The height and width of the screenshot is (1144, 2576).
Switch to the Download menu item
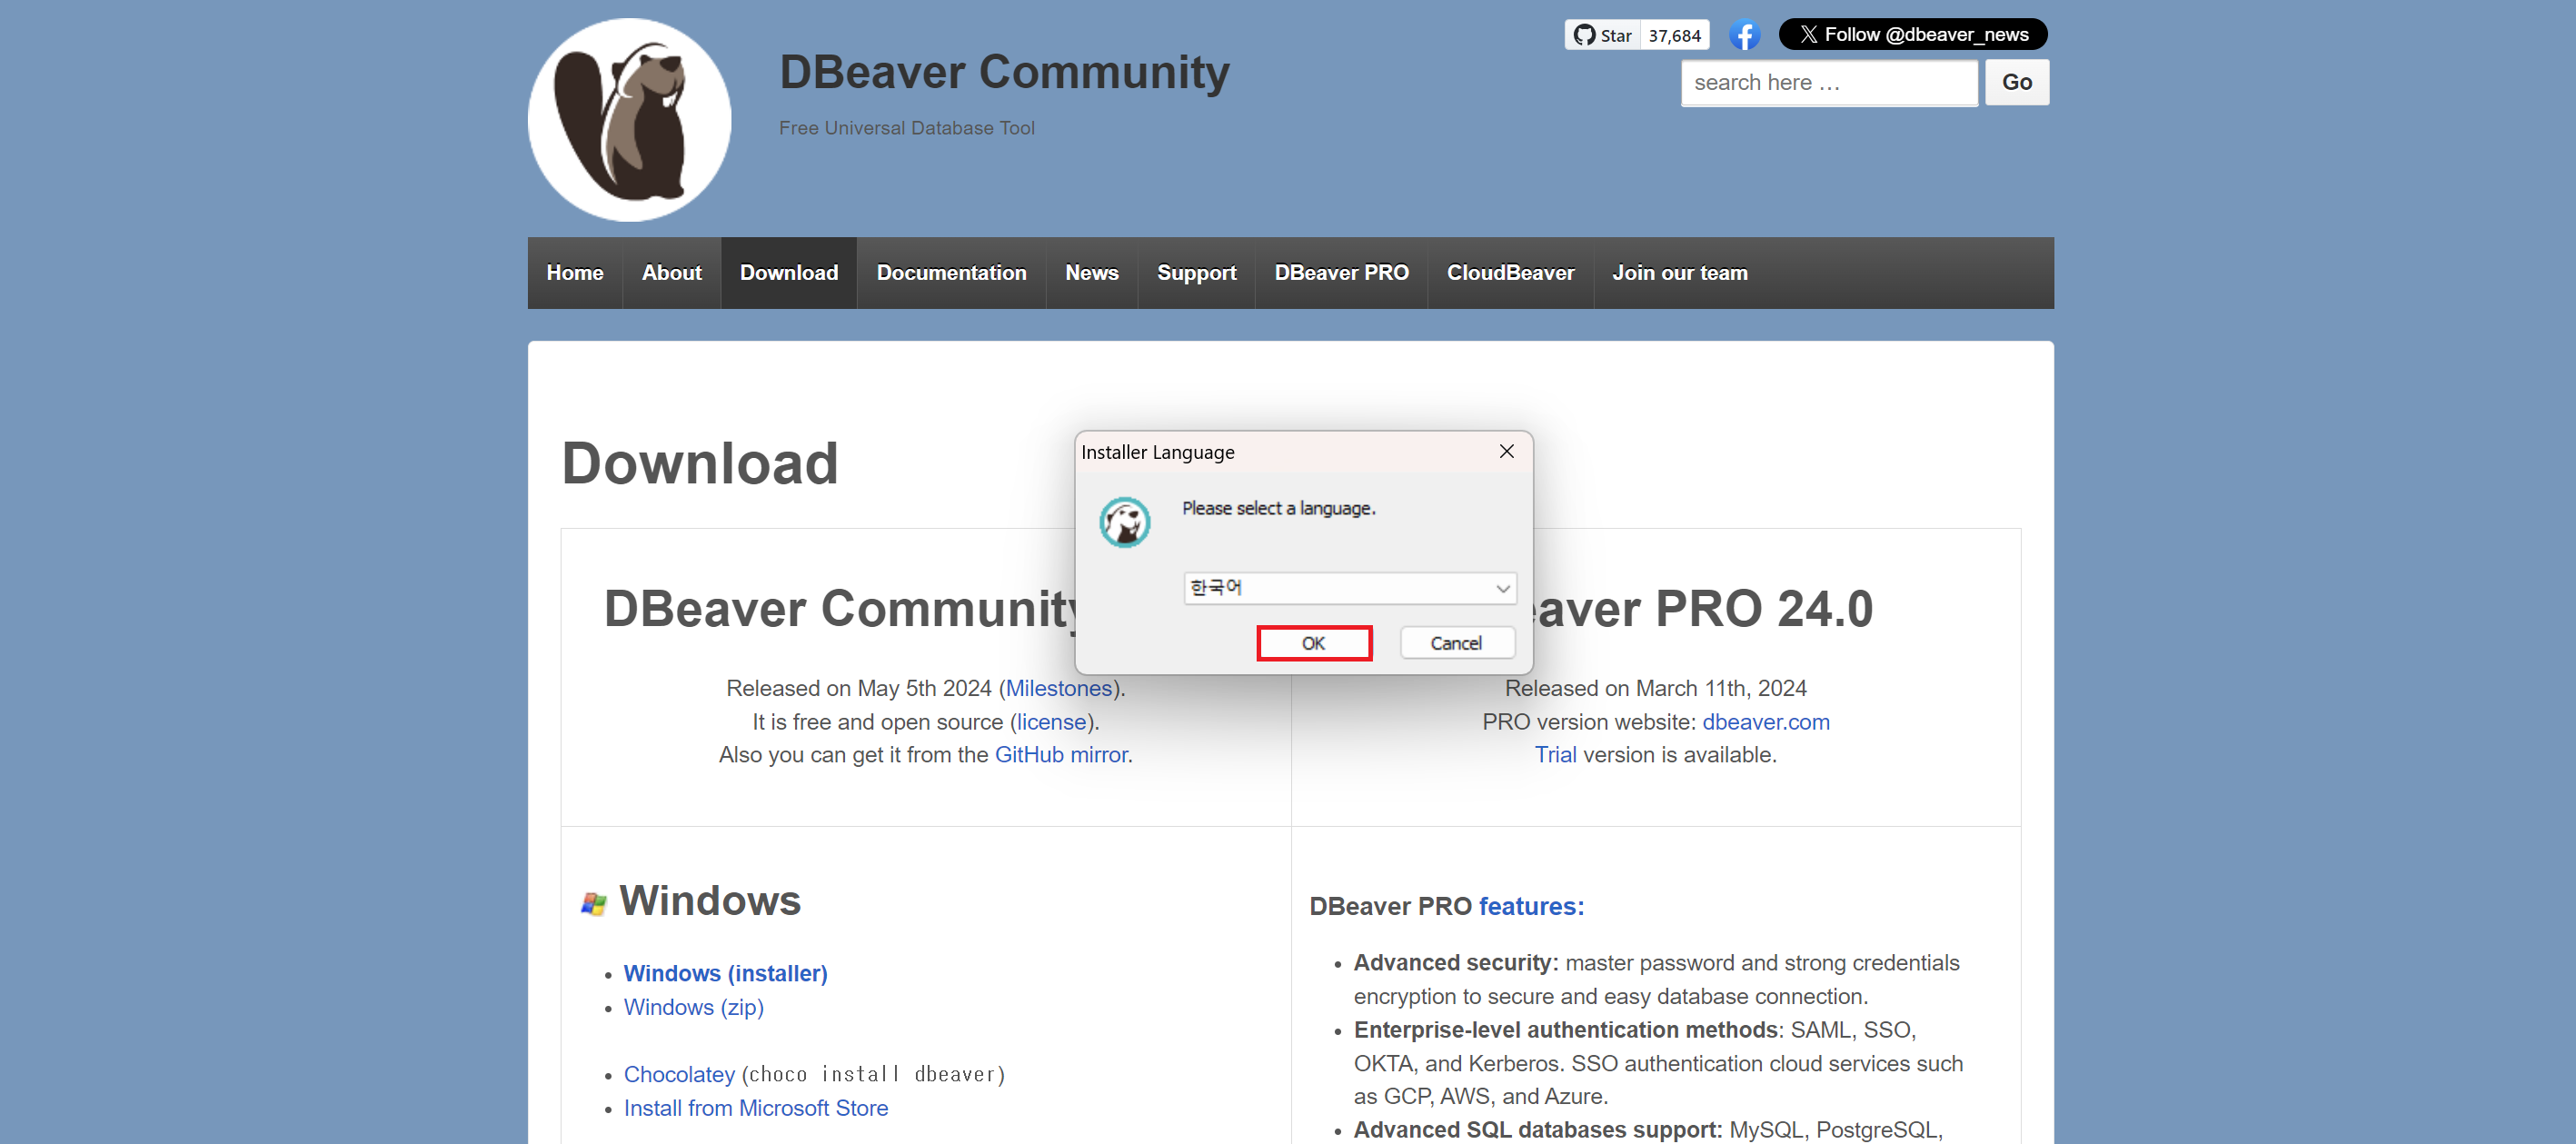(x=788, y=272)
